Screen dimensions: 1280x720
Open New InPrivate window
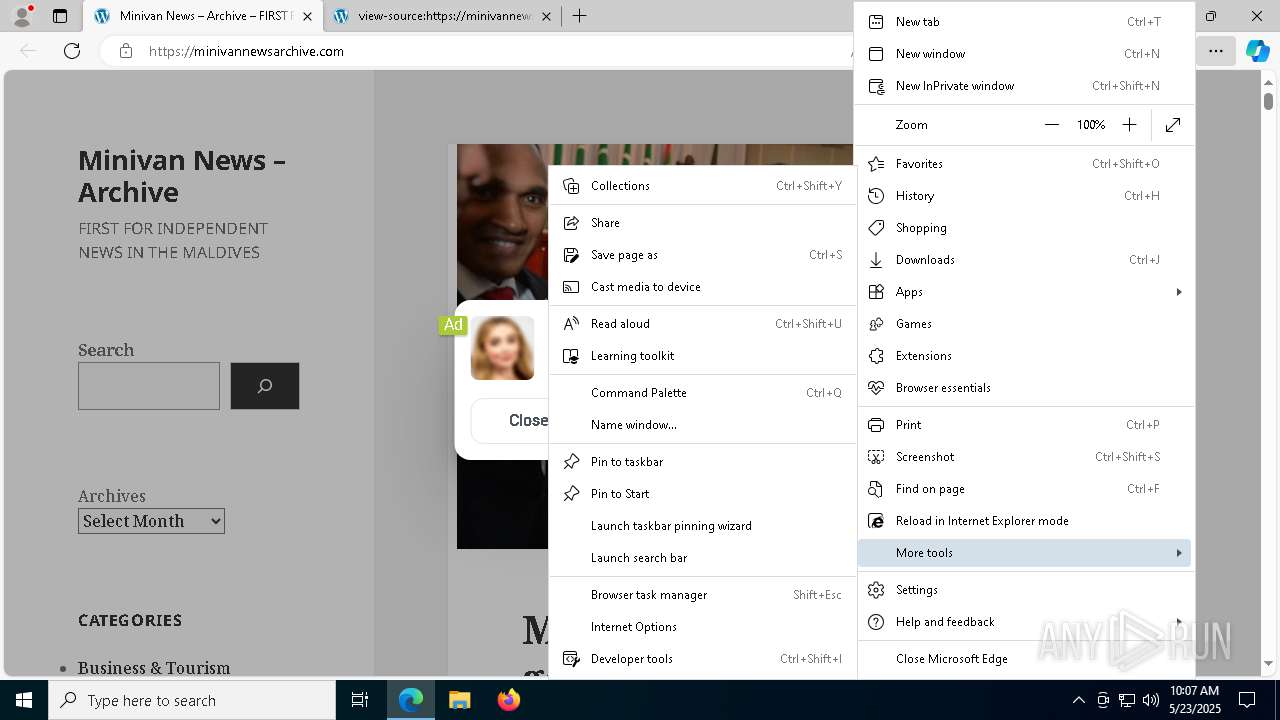(x=1024, y=85)
